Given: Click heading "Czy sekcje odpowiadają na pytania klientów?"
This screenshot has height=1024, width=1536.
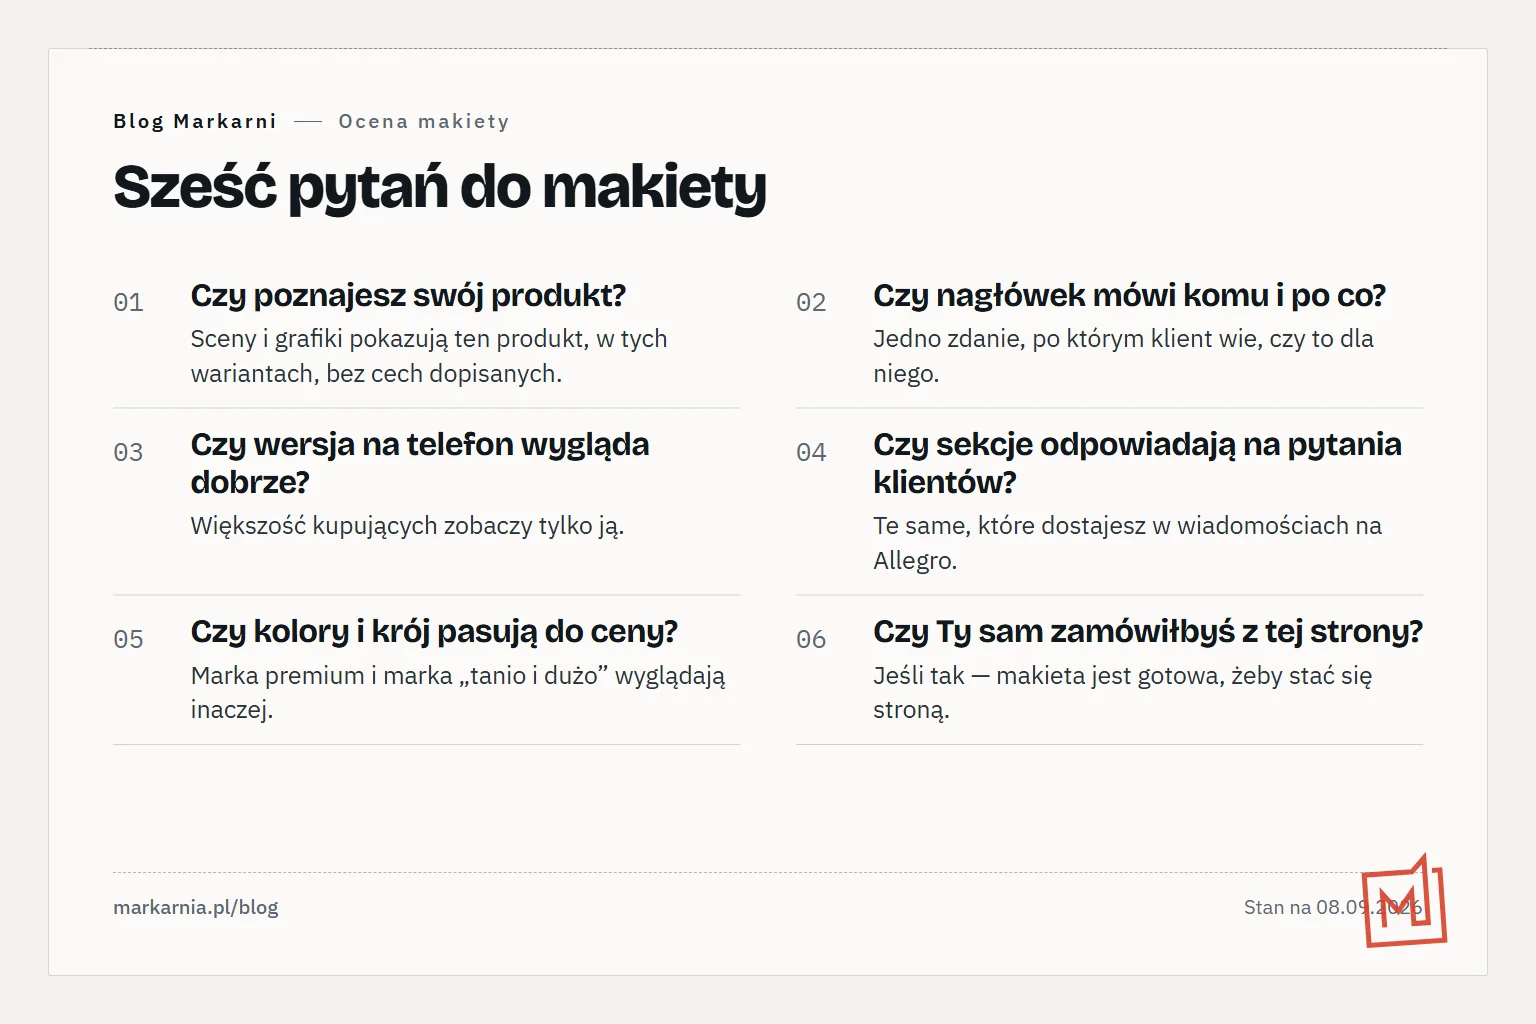Looking at the screenshot, I should [1138, 463].
